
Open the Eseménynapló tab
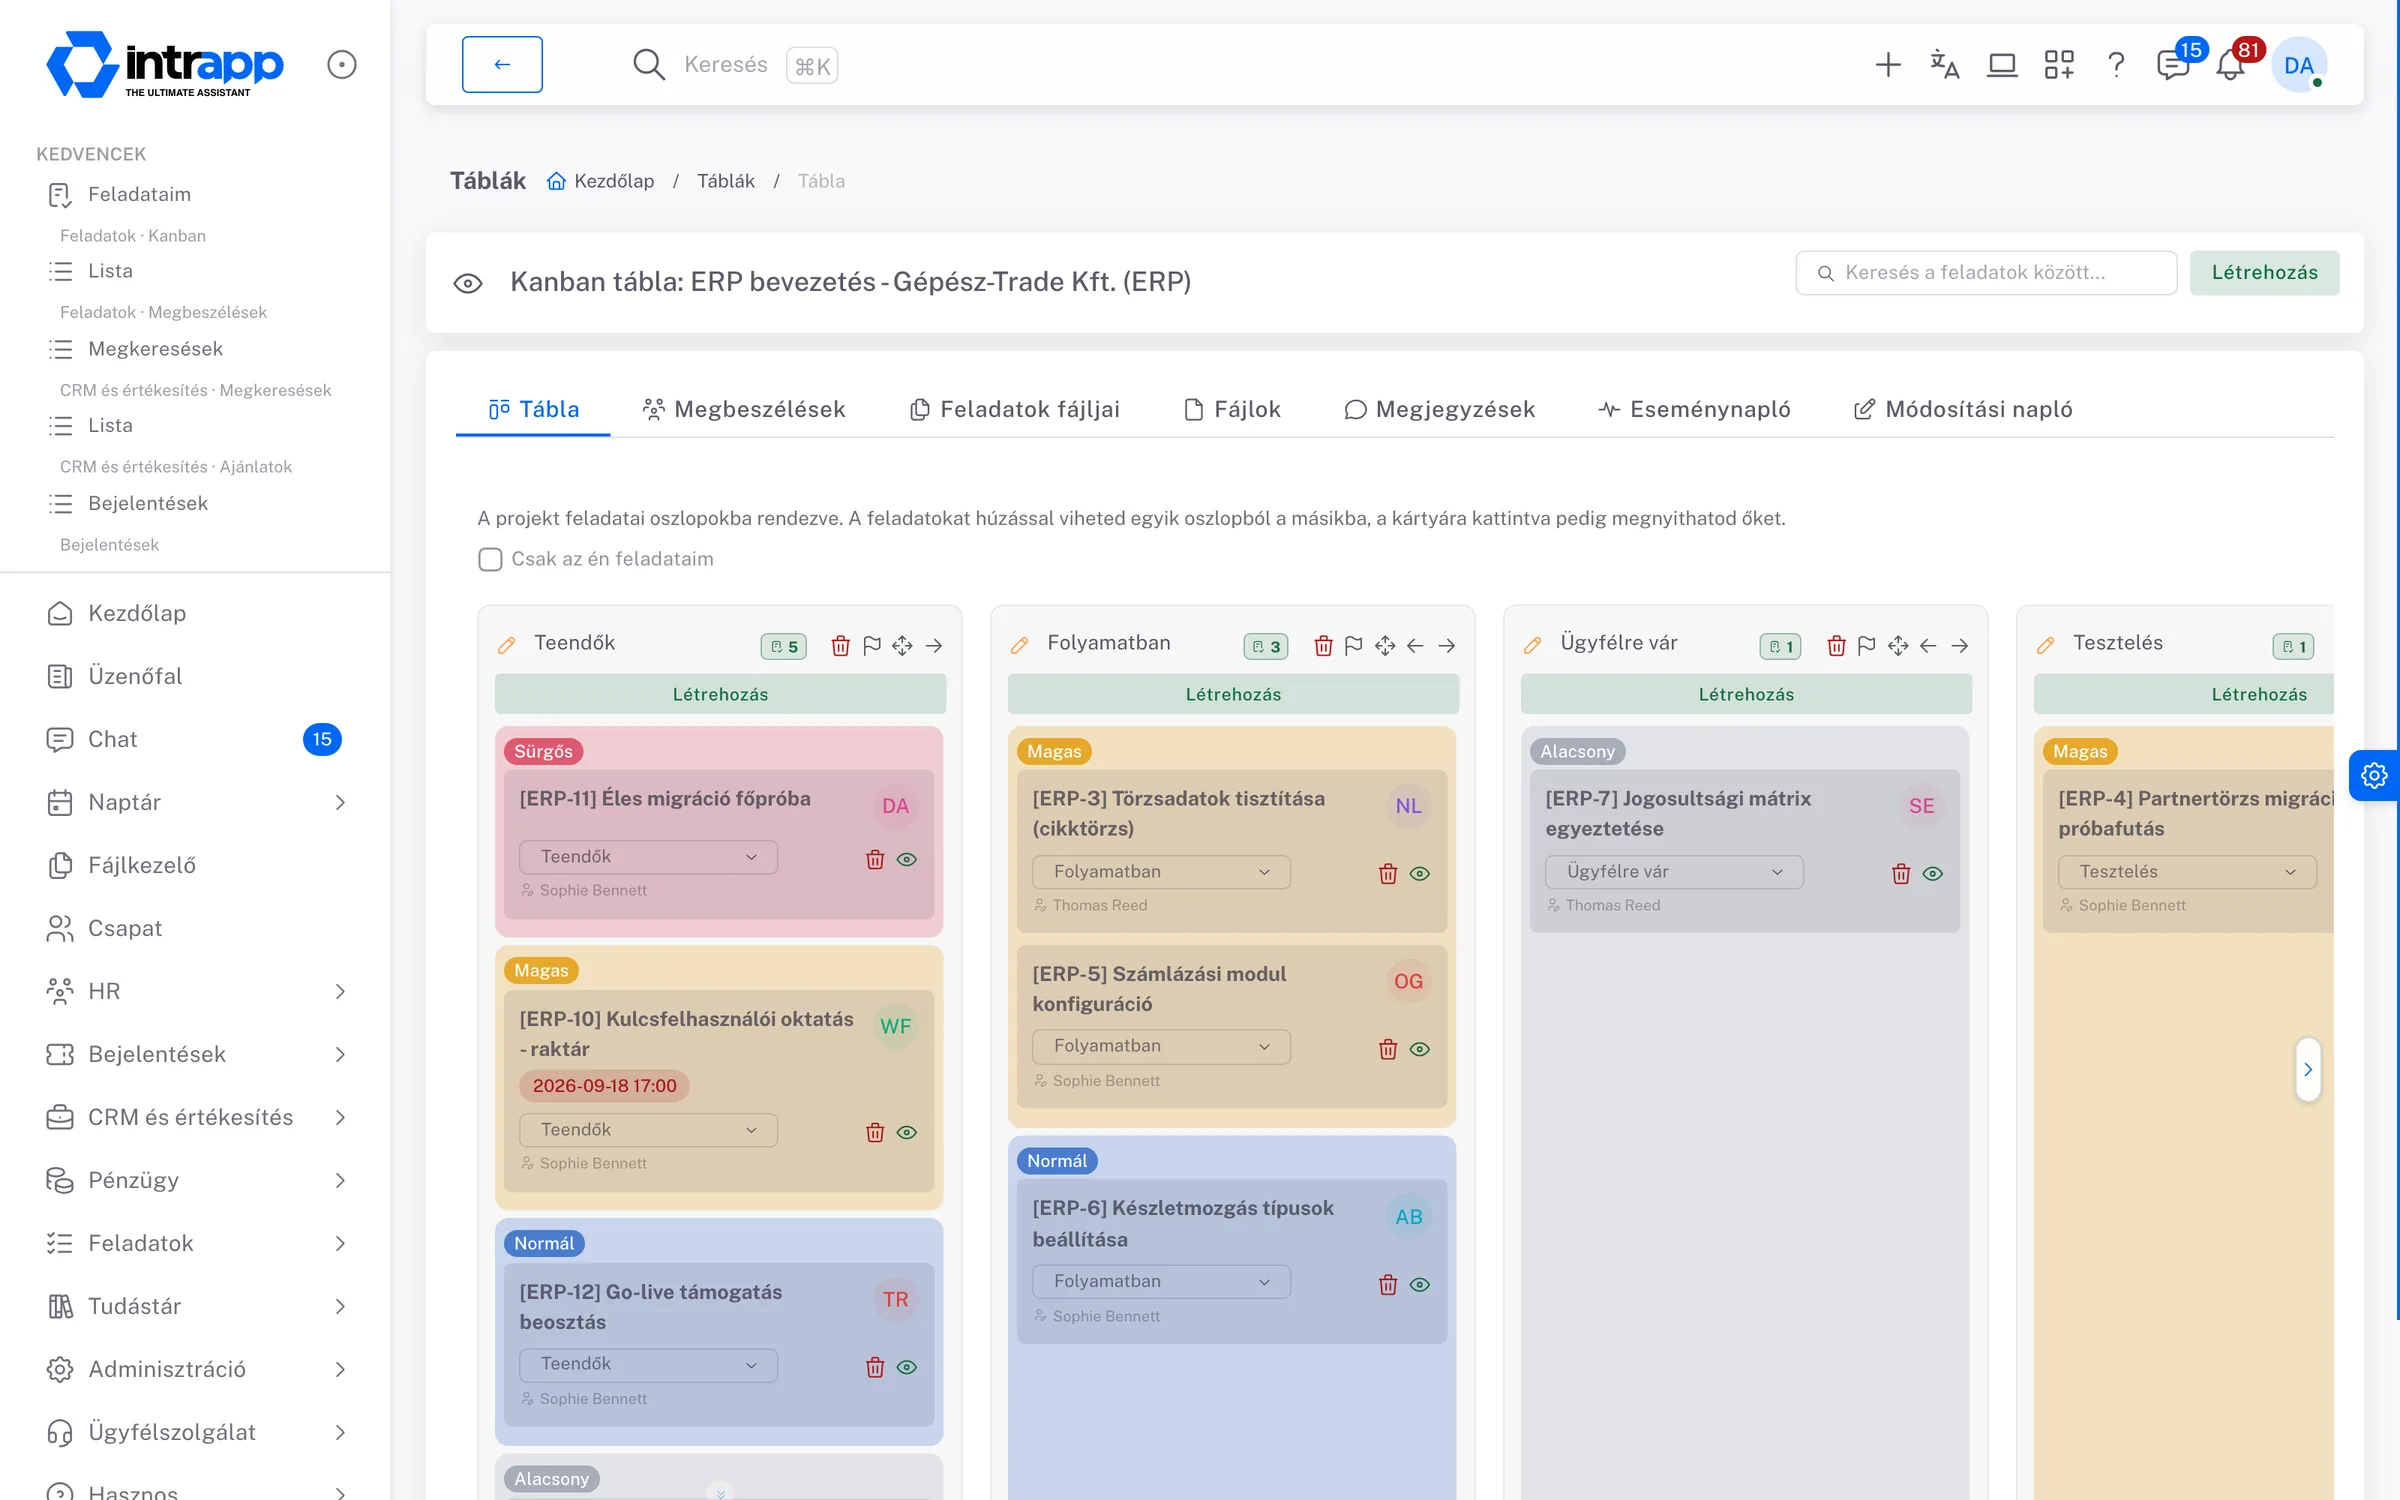(1694, 409)
